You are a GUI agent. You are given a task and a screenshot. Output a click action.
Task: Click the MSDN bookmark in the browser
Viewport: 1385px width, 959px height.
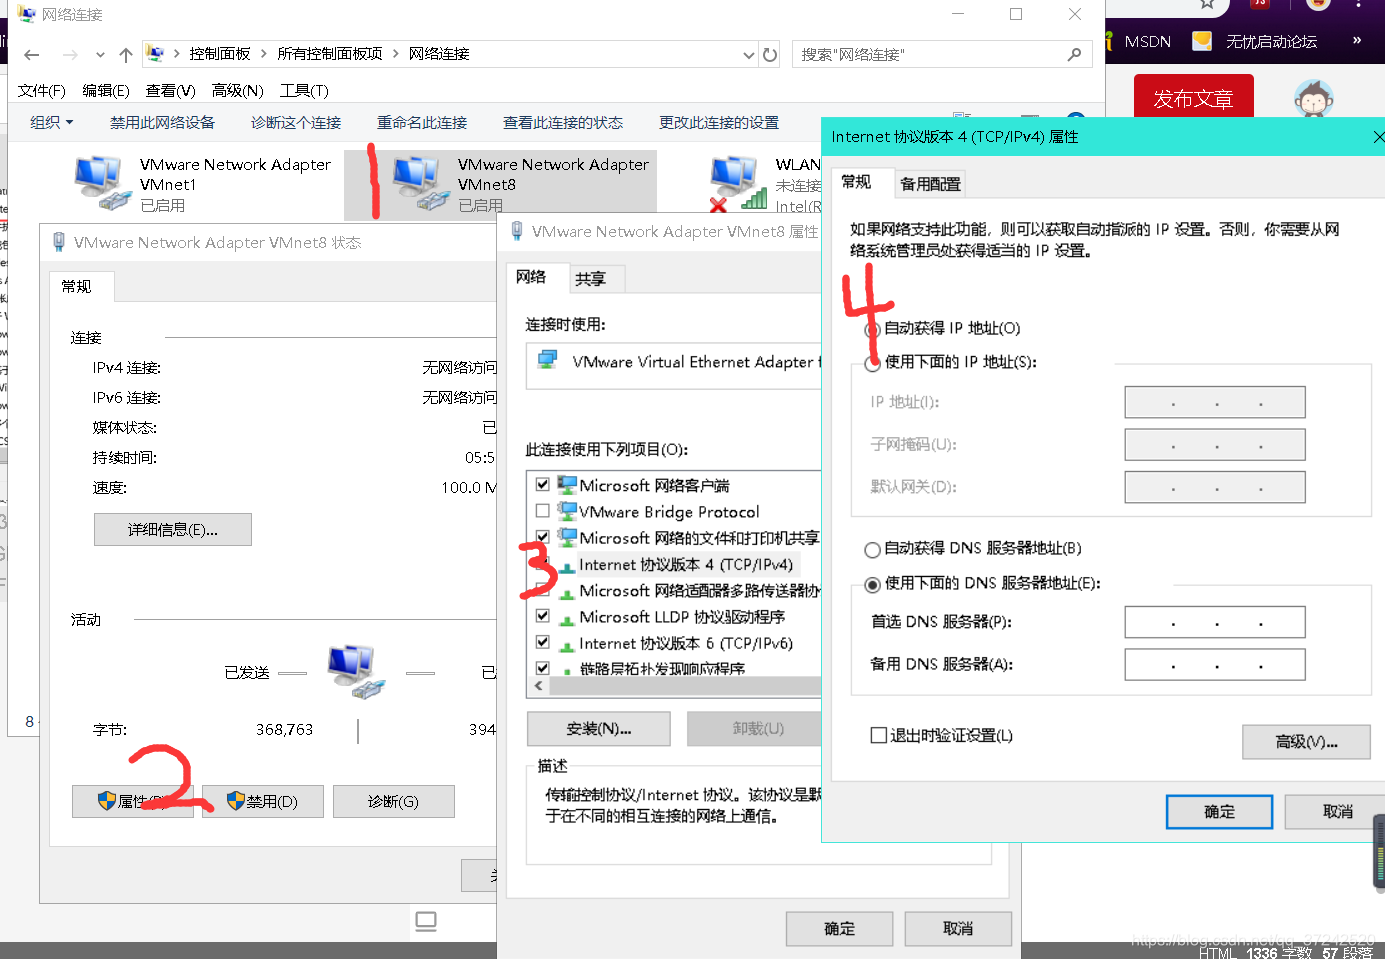coord(1147,41)
